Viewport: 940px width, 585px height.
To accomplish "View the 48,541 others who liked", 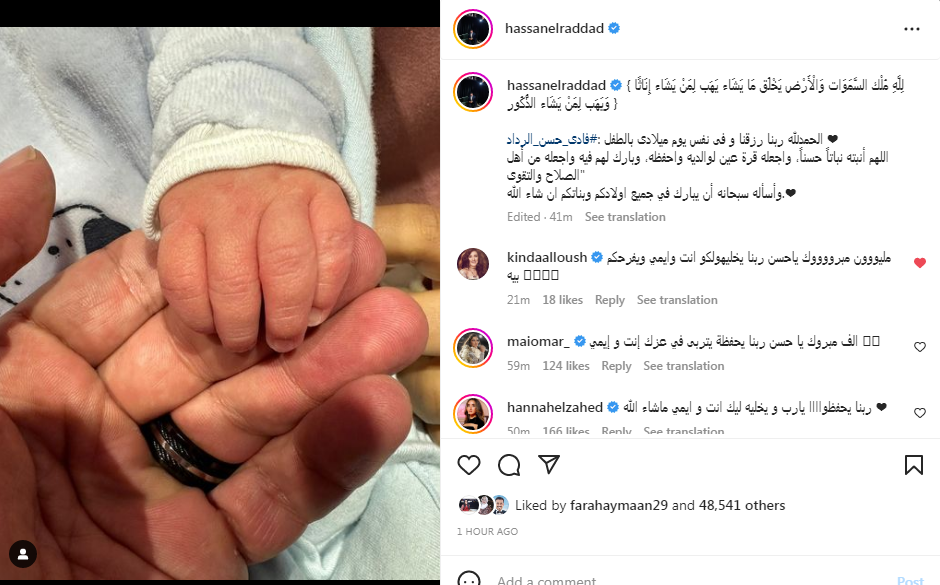I will pyautogui.click(x=742, y=505).
